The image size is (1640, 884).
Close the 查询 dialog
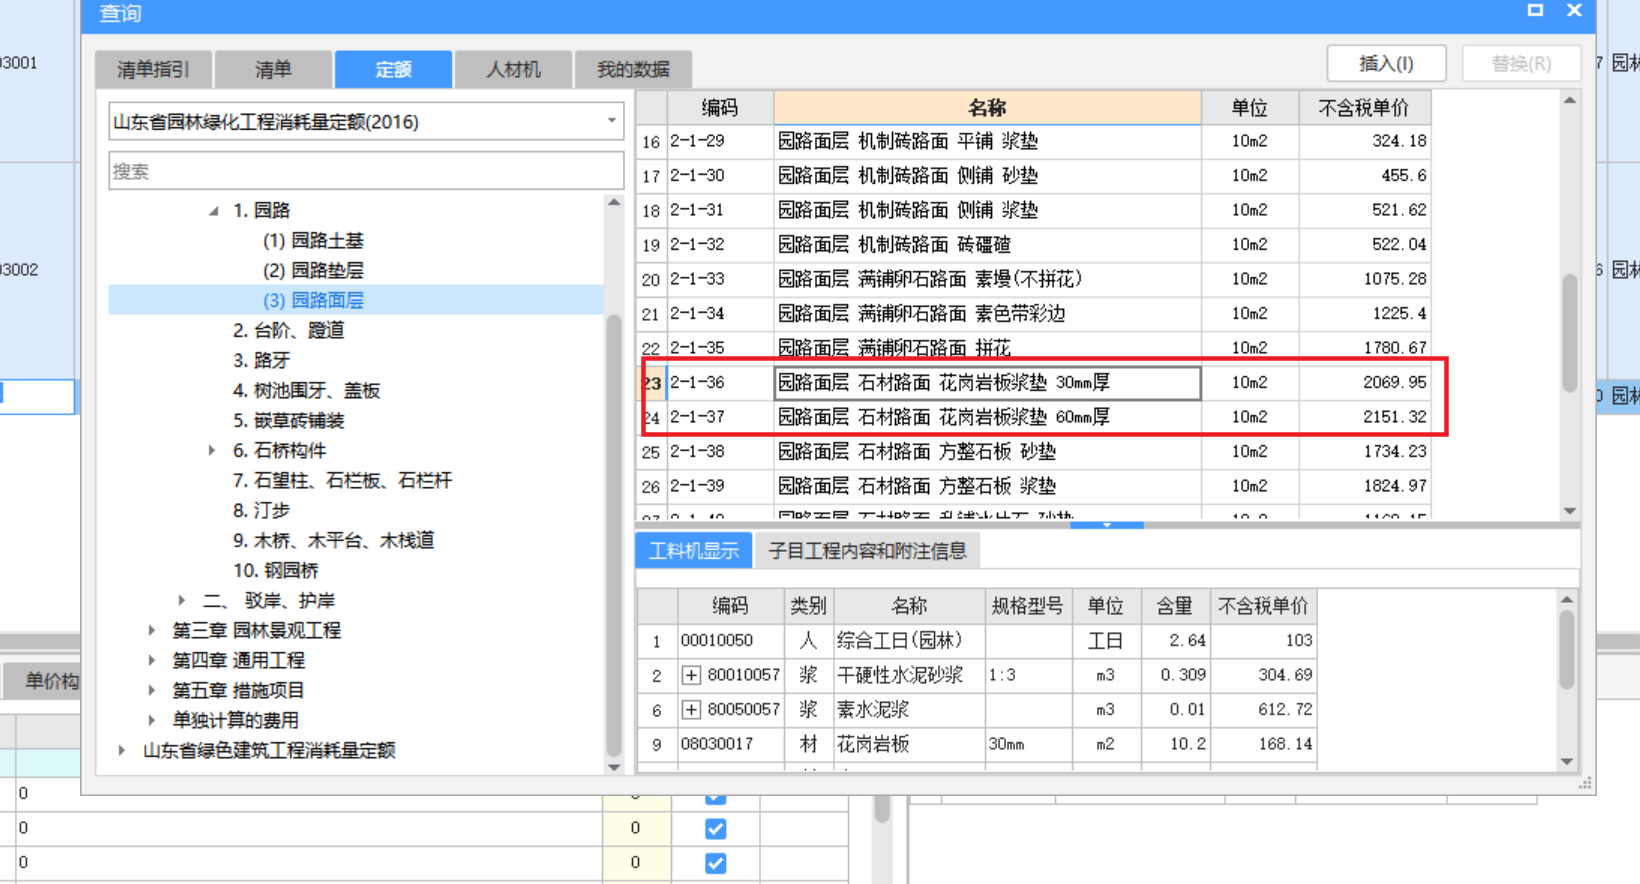(1574, 10)
